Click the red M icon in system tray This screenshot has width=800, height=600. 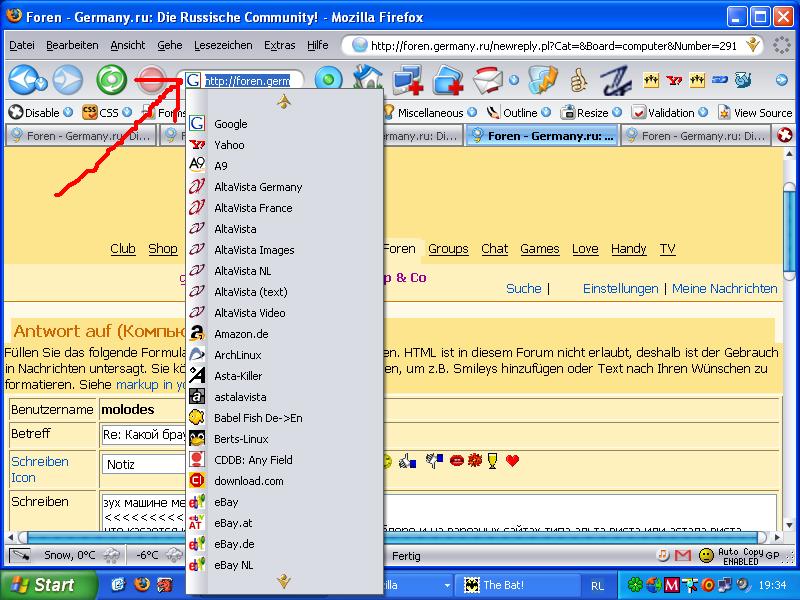pyautogui.click(x=671, y=585)
